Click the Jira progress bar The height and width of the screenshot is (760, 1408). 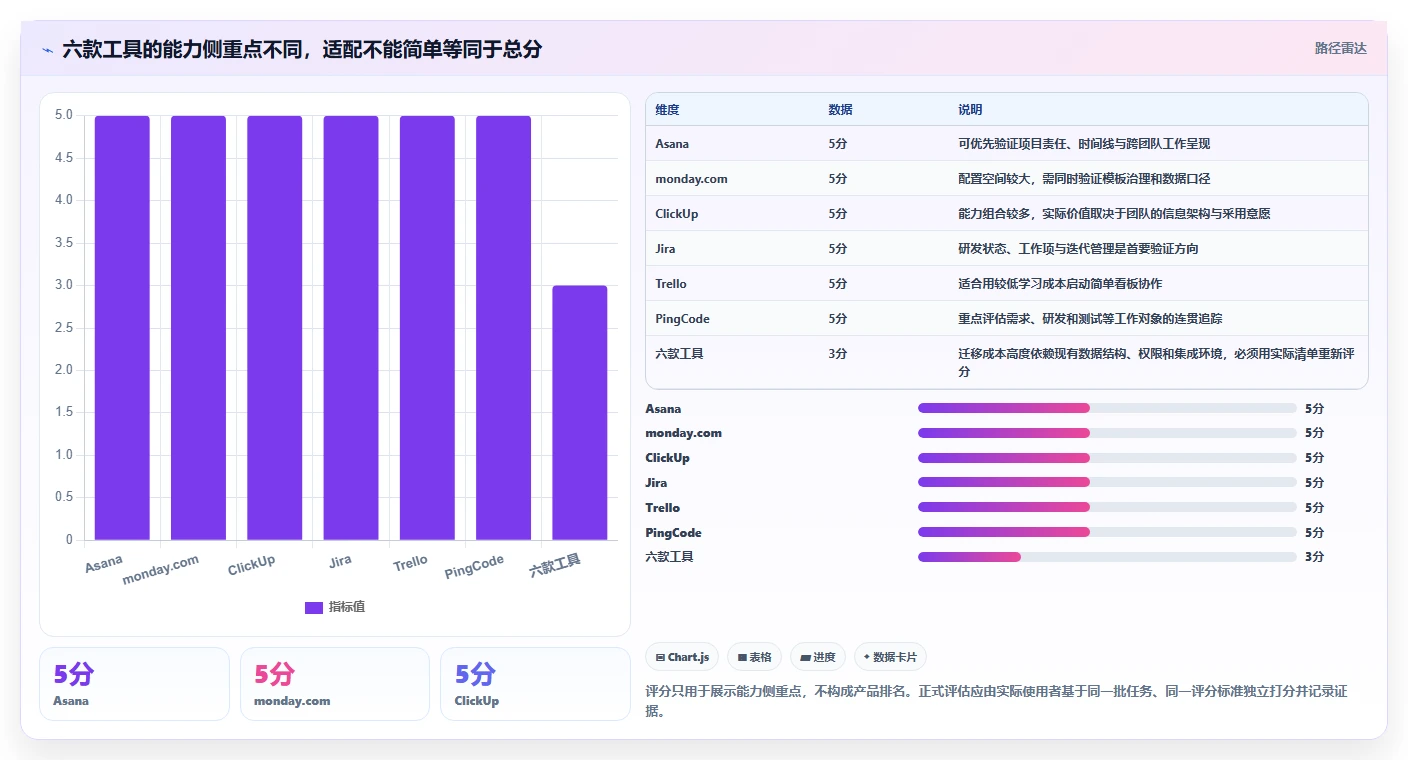click(x=1107, y=482)
